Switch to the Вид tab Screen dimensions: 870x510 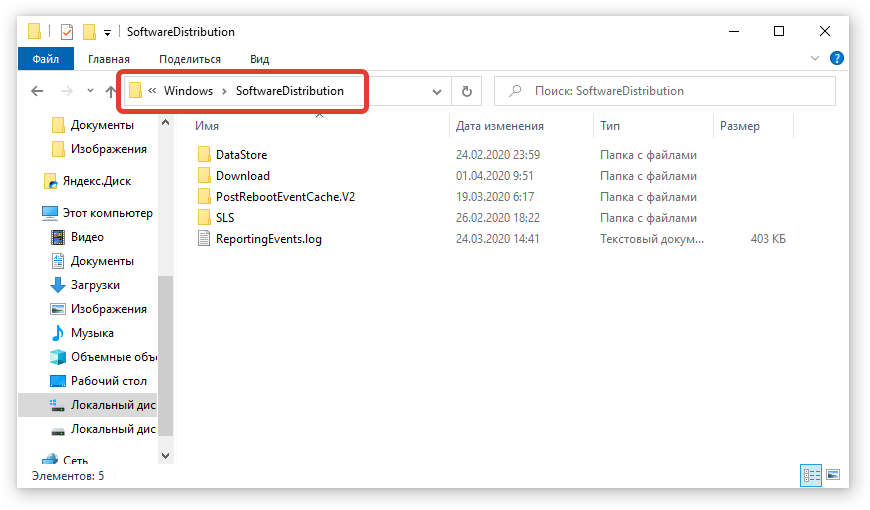tap(259, 59)
